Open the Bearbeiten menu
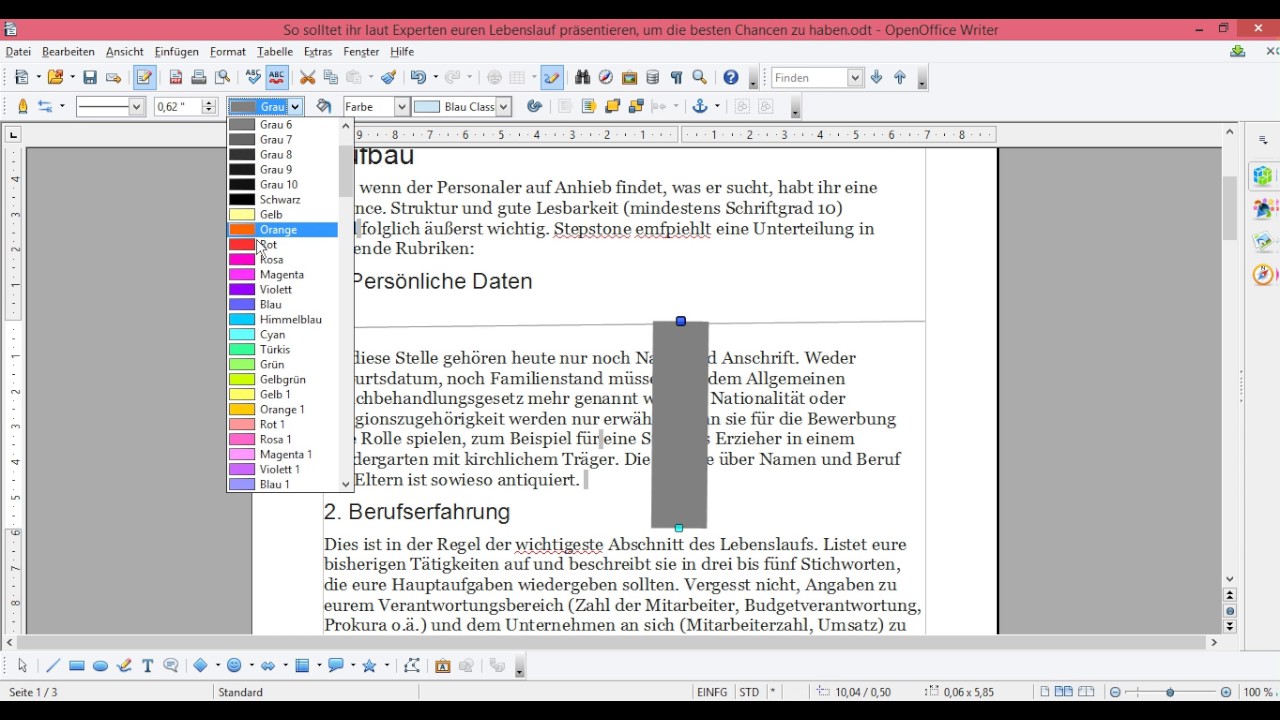The height and width of the screenshot is (720, 1280). (x=68, y=52)
